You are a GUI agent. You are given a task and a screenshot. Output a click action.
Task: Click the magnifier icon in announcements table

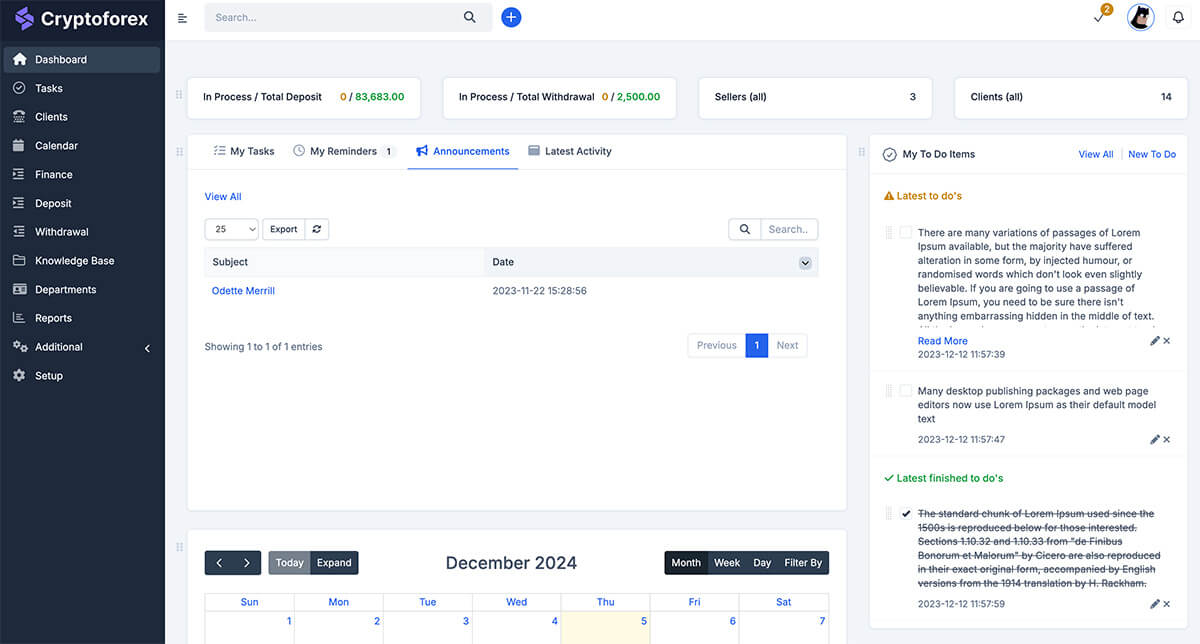tap(745, 229)
